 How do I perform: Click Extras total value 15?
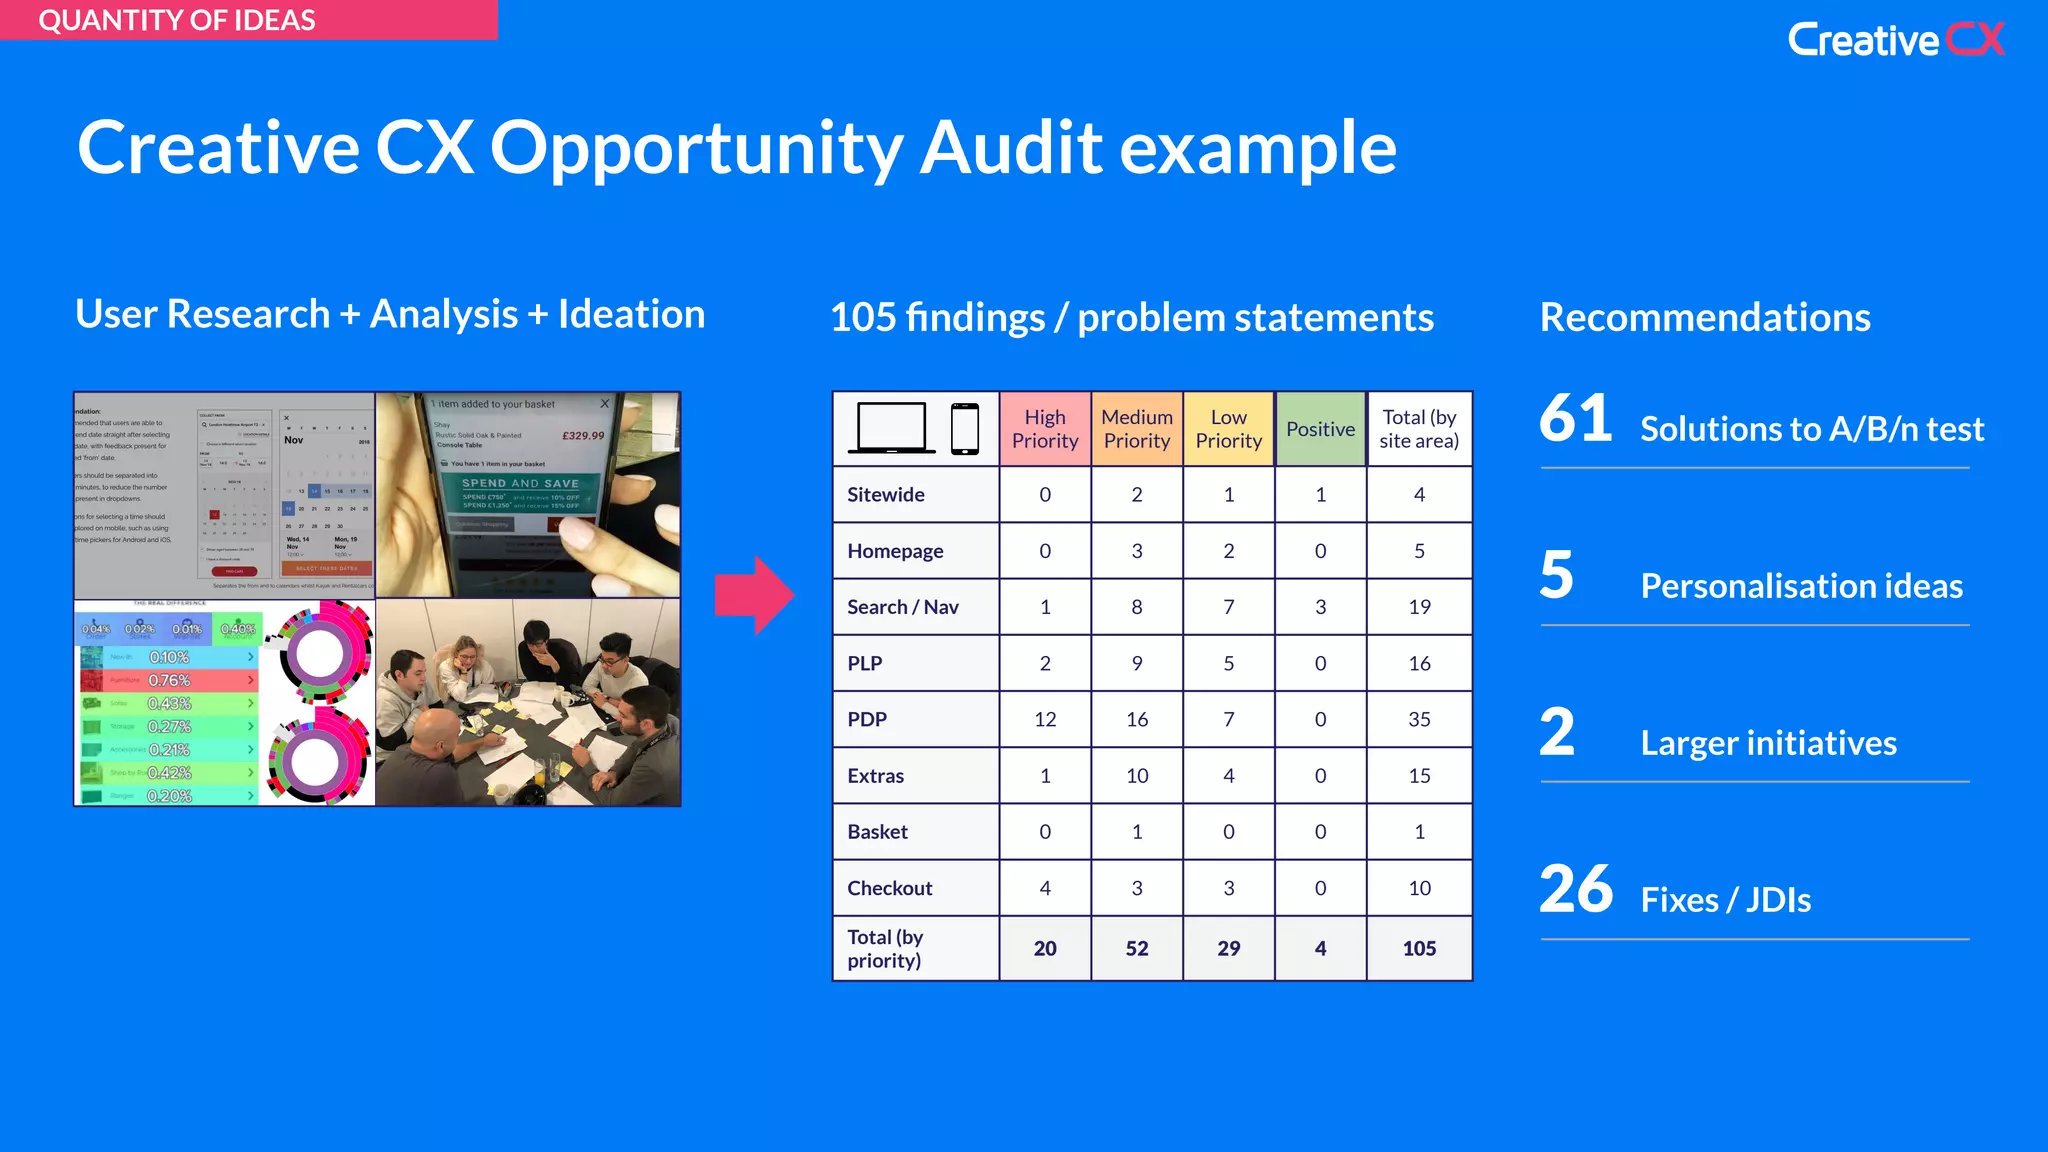1419,775
